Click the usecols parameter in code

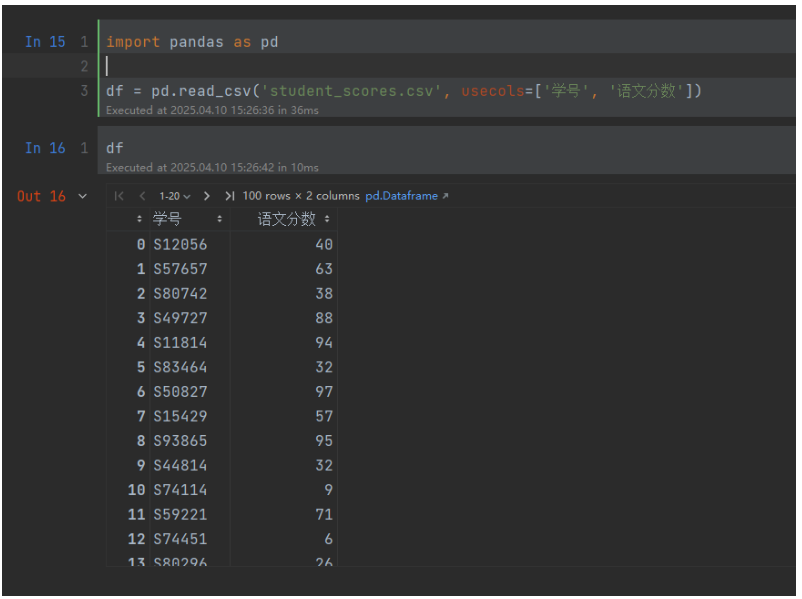tap(493, 91)
